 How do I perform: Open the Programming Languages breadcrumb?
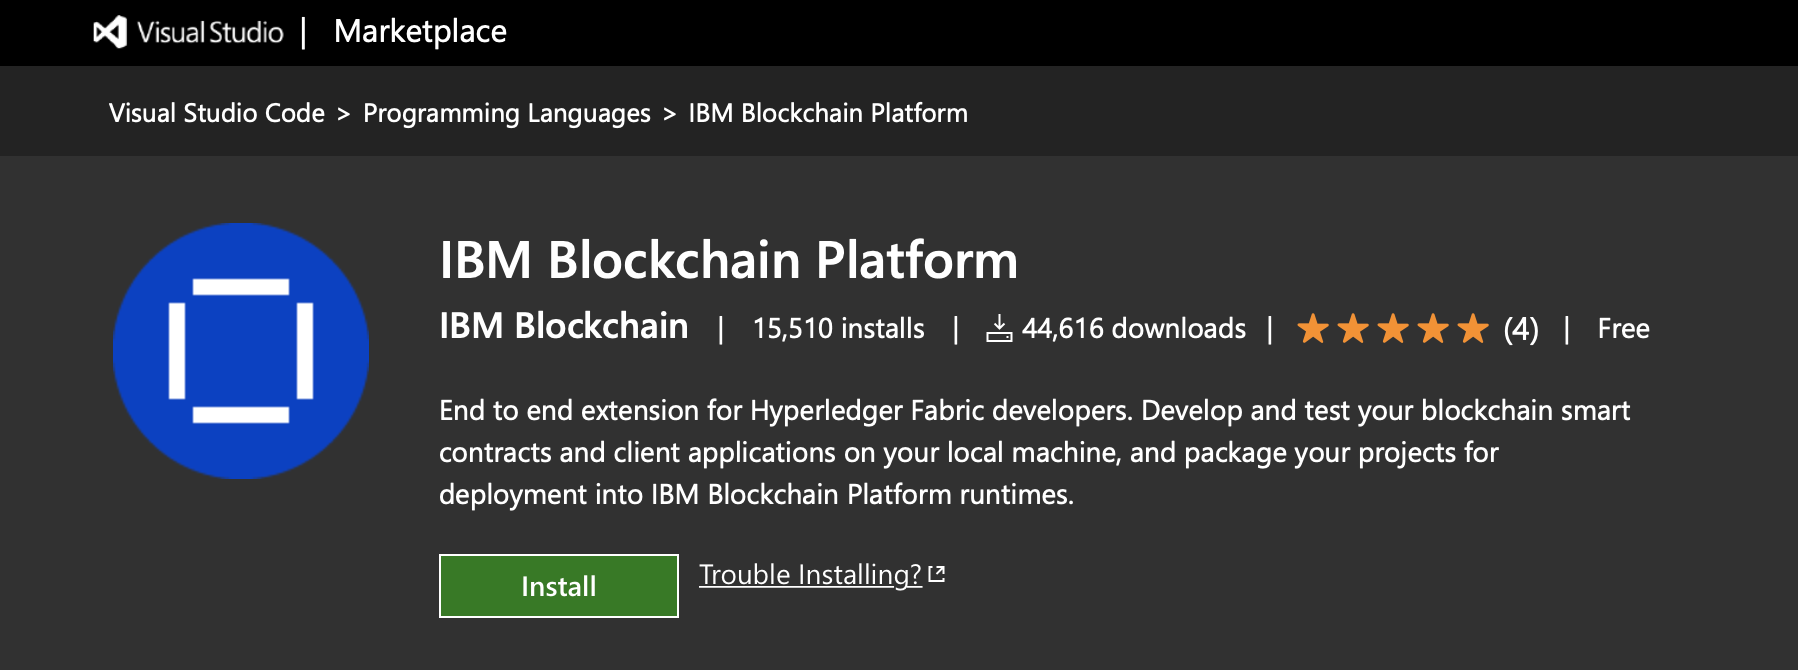507,113
